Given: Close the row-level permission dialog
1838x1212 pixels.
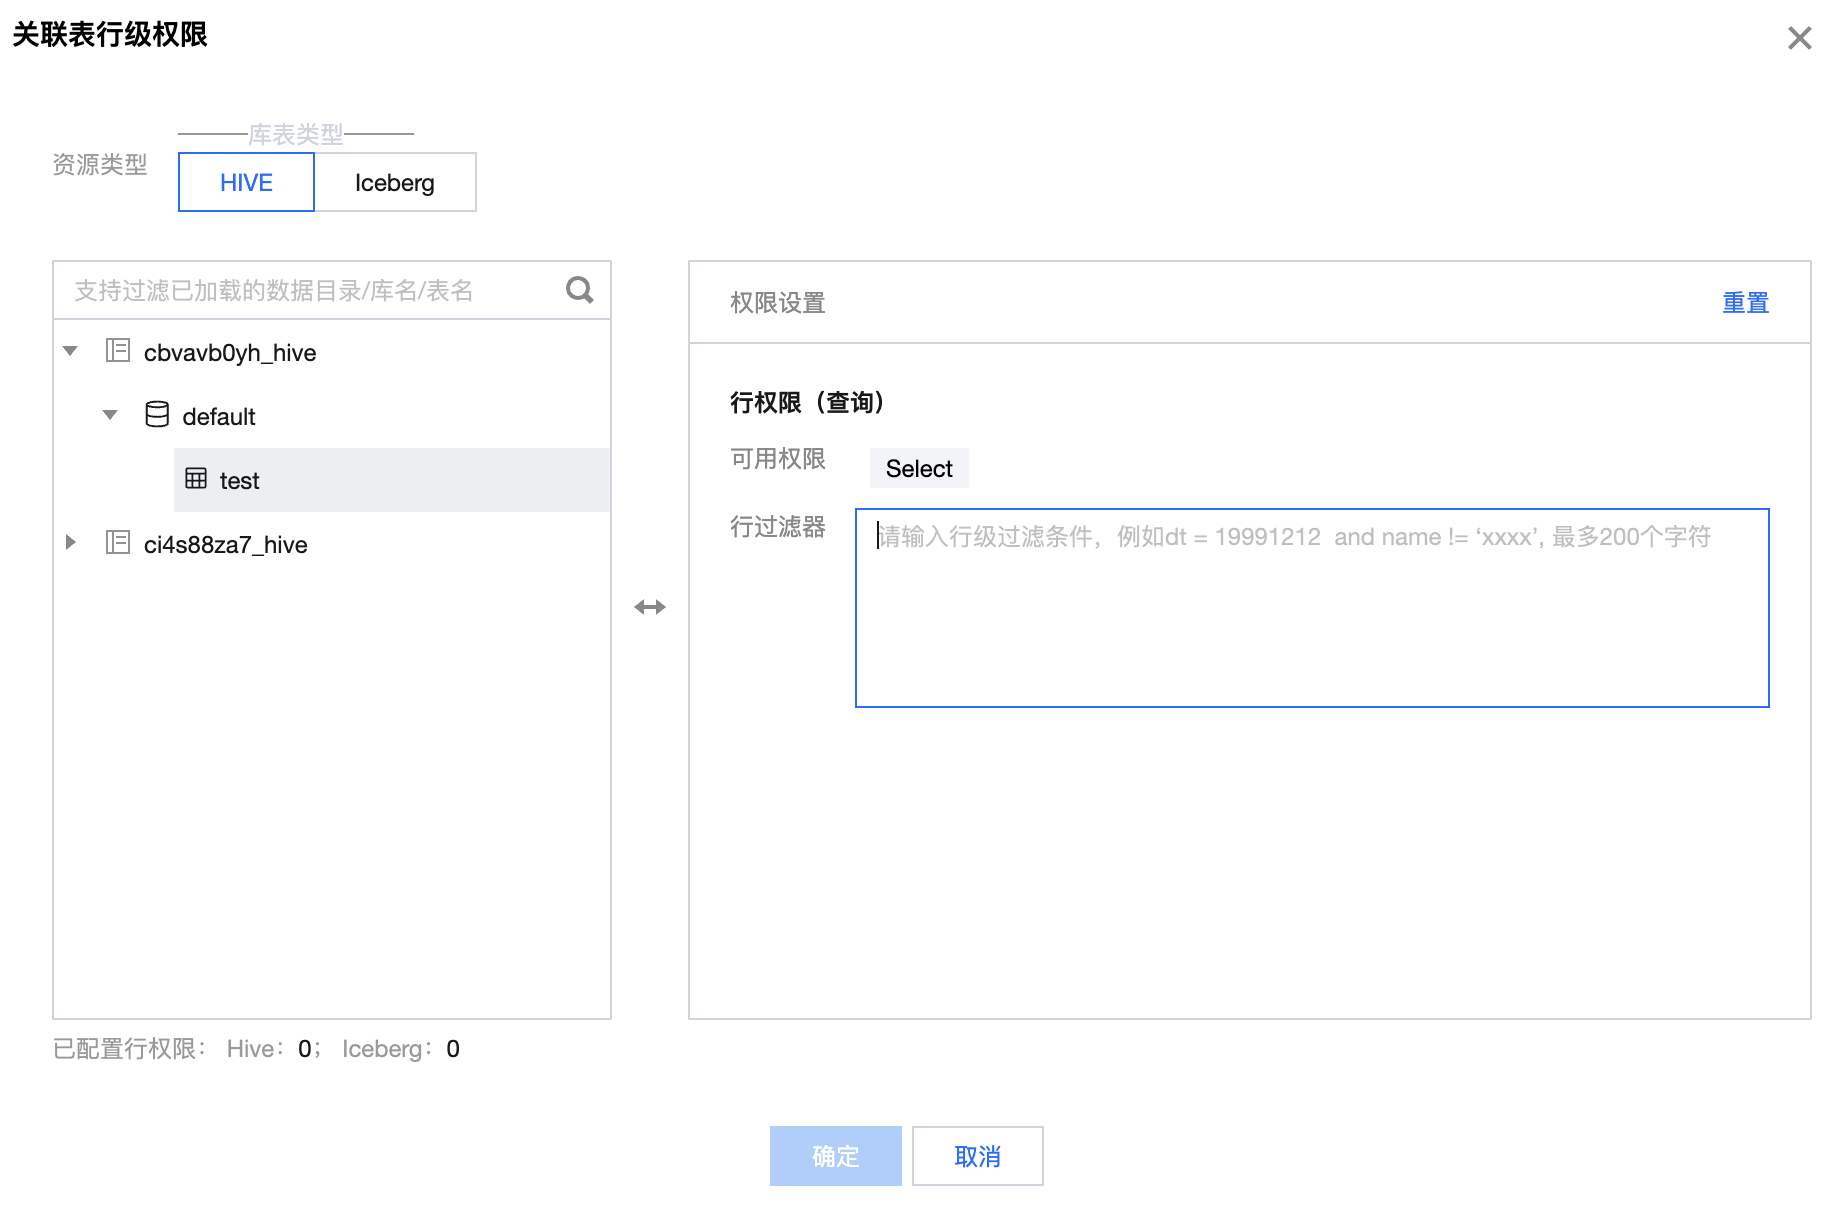Looking at the screenshot, I should coord(1799,38).
